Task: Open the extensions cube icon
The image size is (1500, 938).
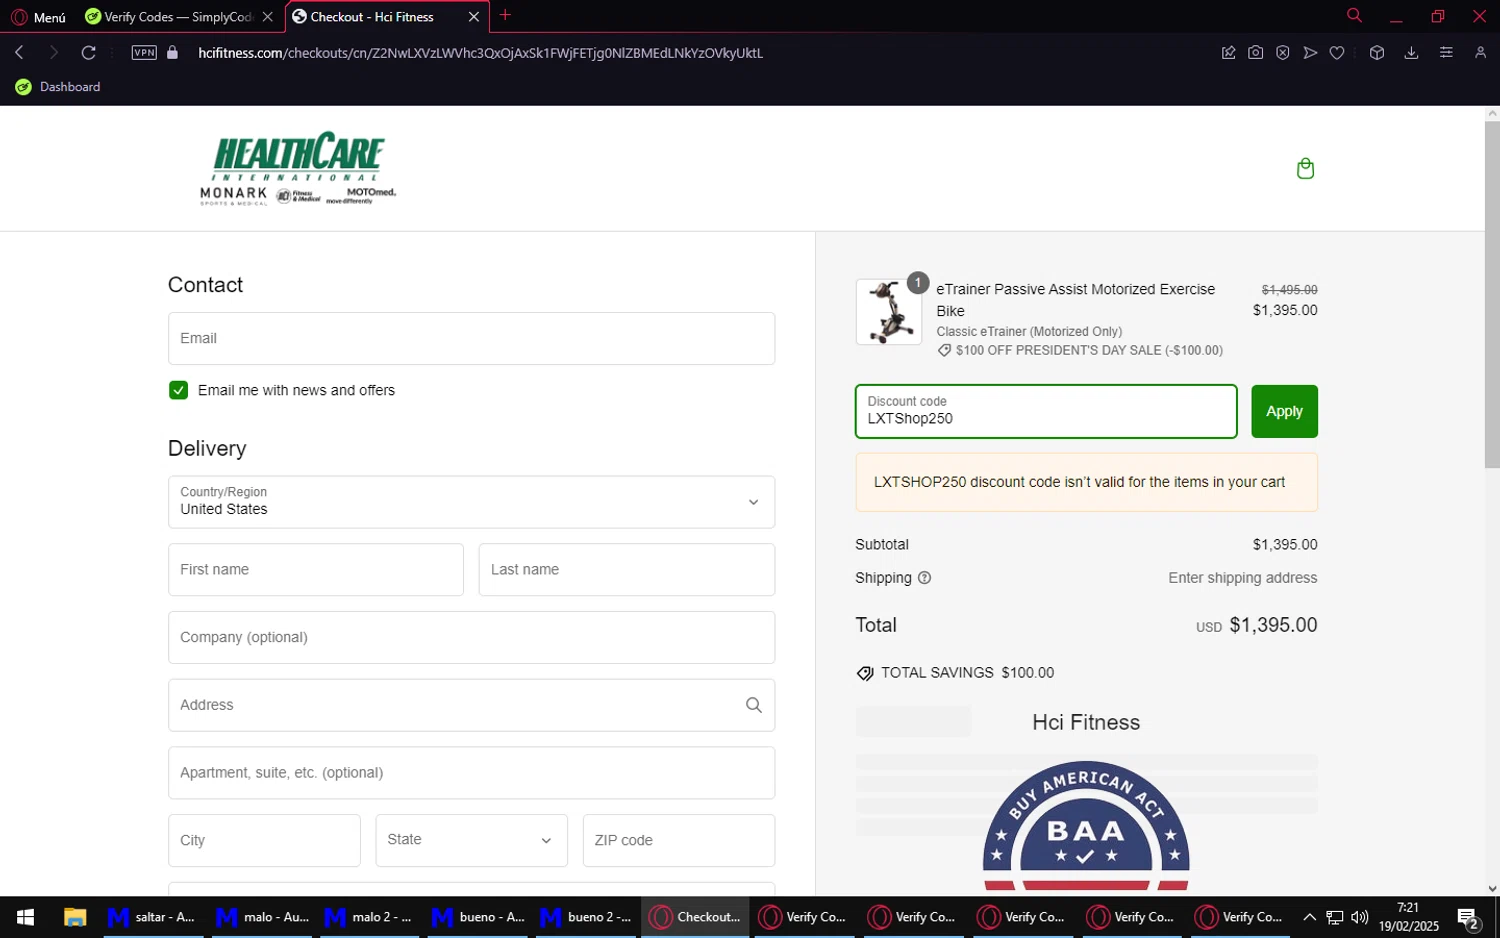Action: pos(1377,53)
